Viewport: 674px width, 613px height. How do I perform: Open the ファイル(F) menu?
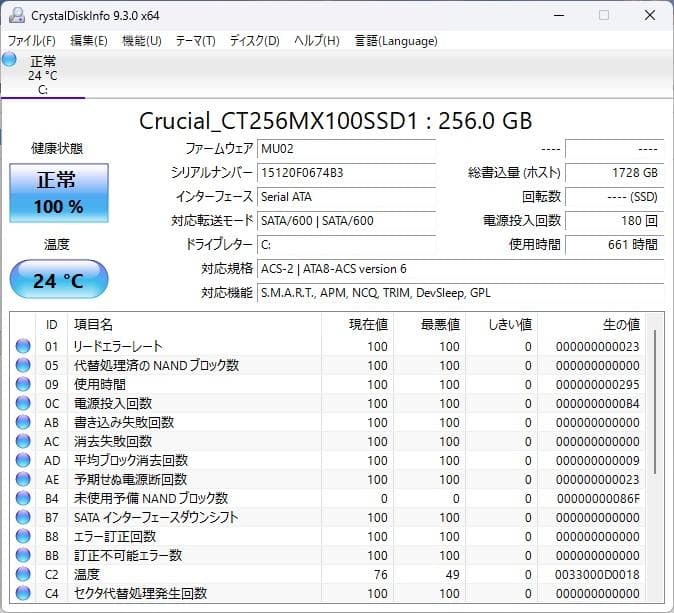(32, 41)
